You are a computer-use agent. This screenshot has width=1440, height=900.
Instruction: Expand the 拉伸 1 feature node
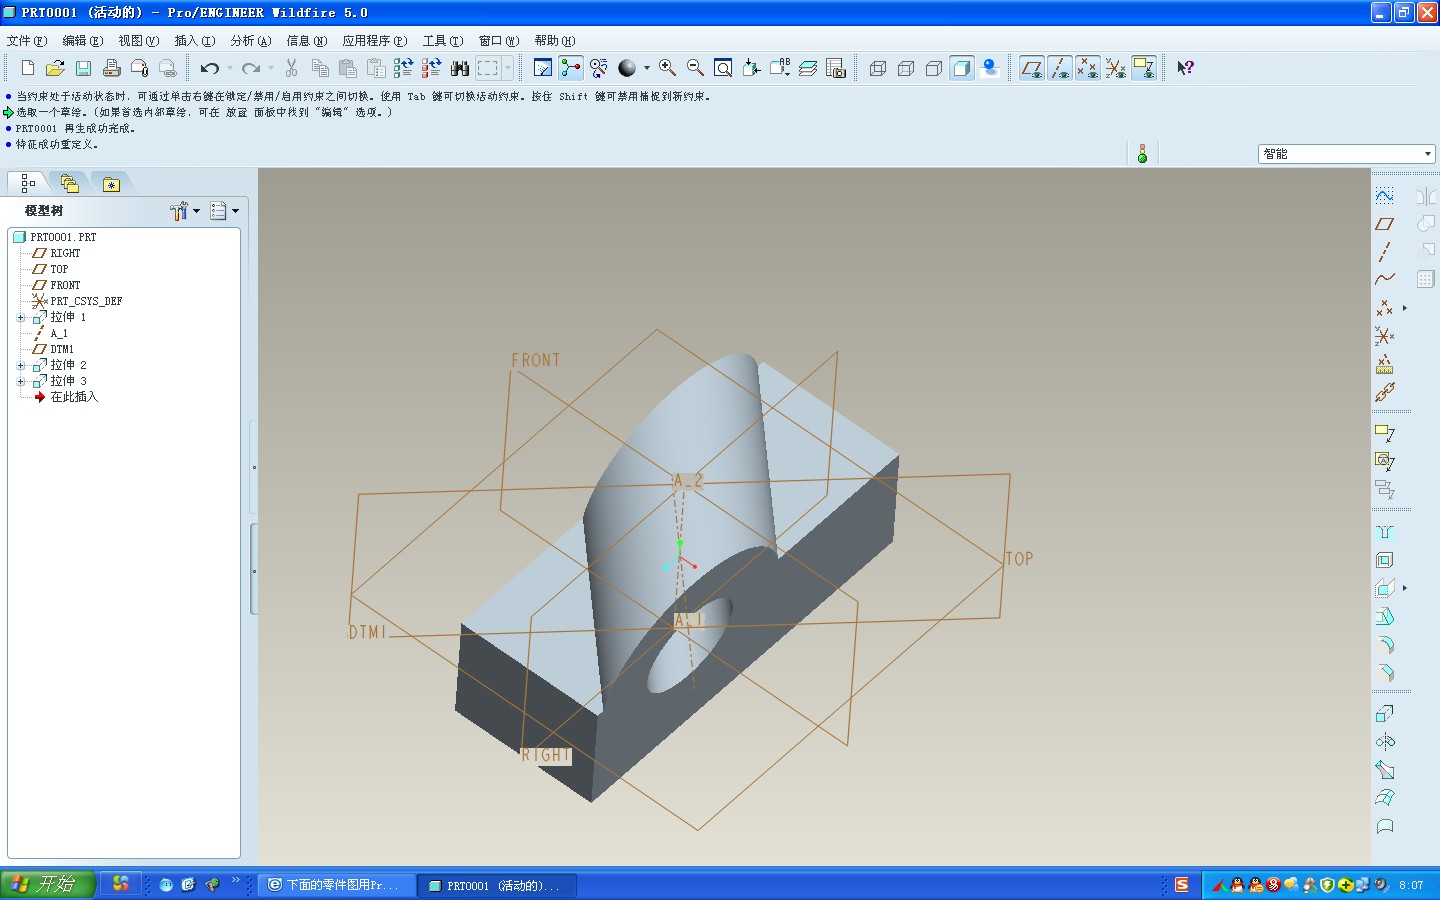[21, 317]
